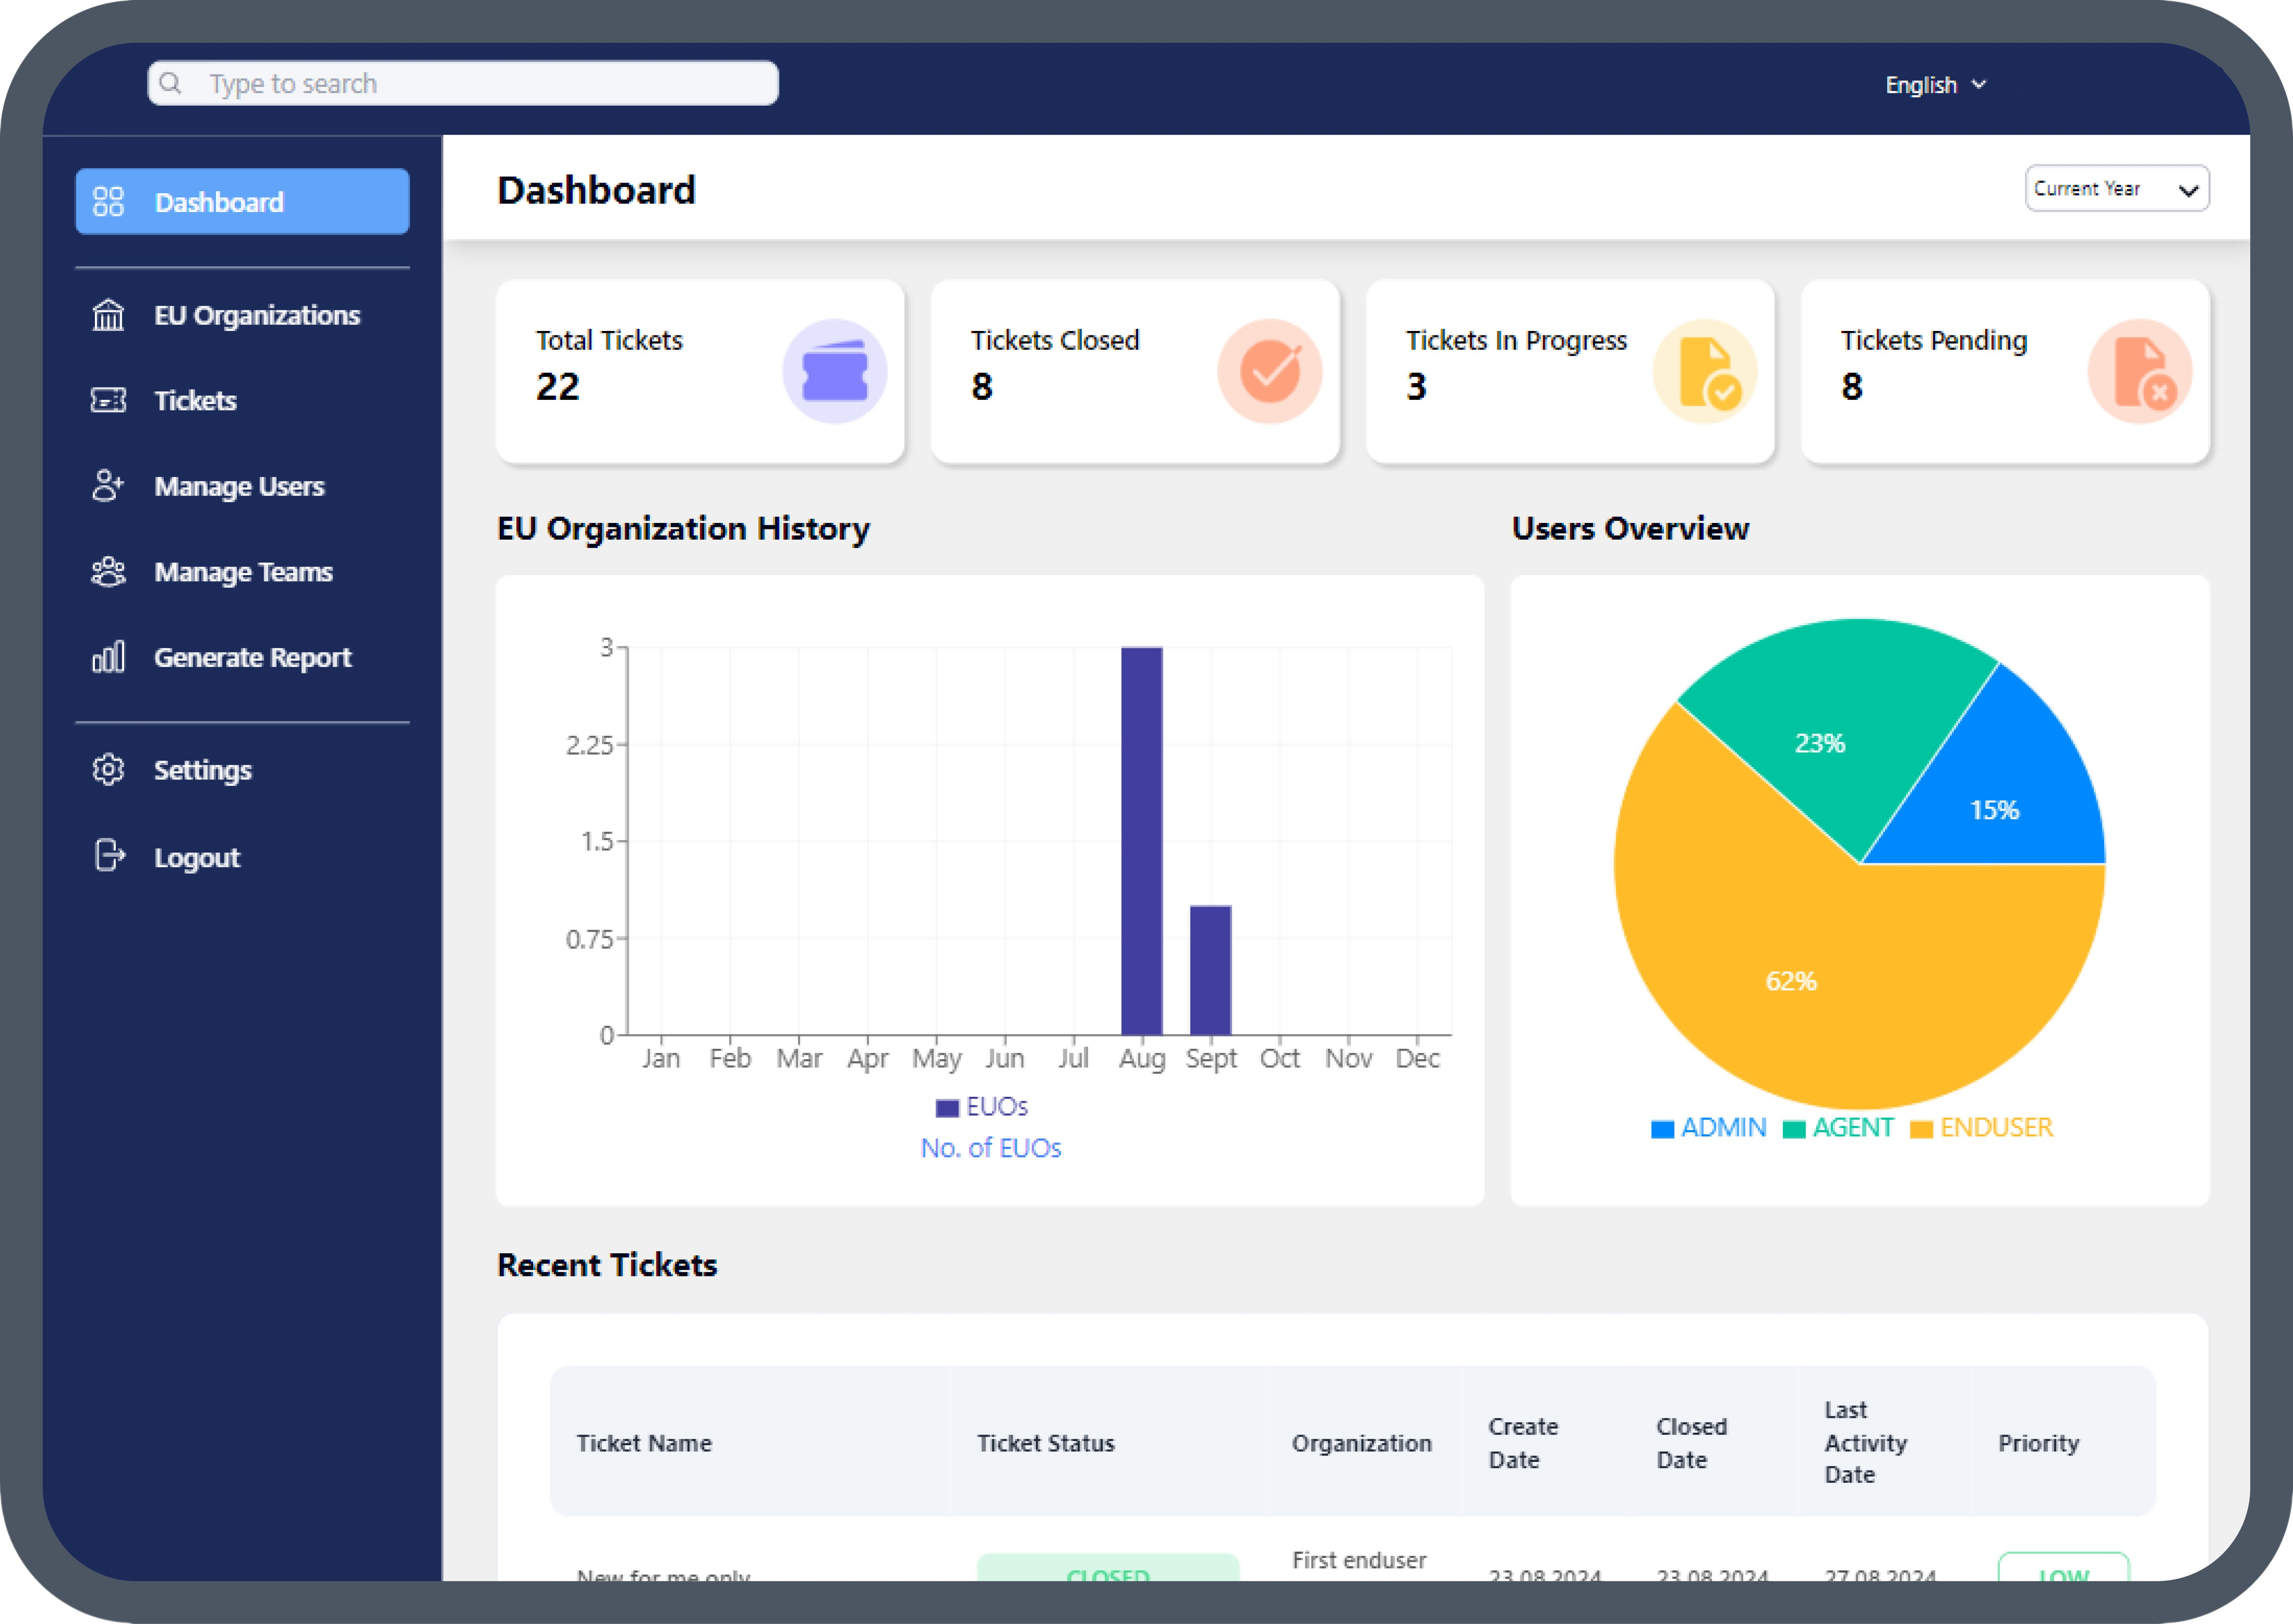Click the Aug bar in the chart
2293x1624 pixels.
(1142, 841)
